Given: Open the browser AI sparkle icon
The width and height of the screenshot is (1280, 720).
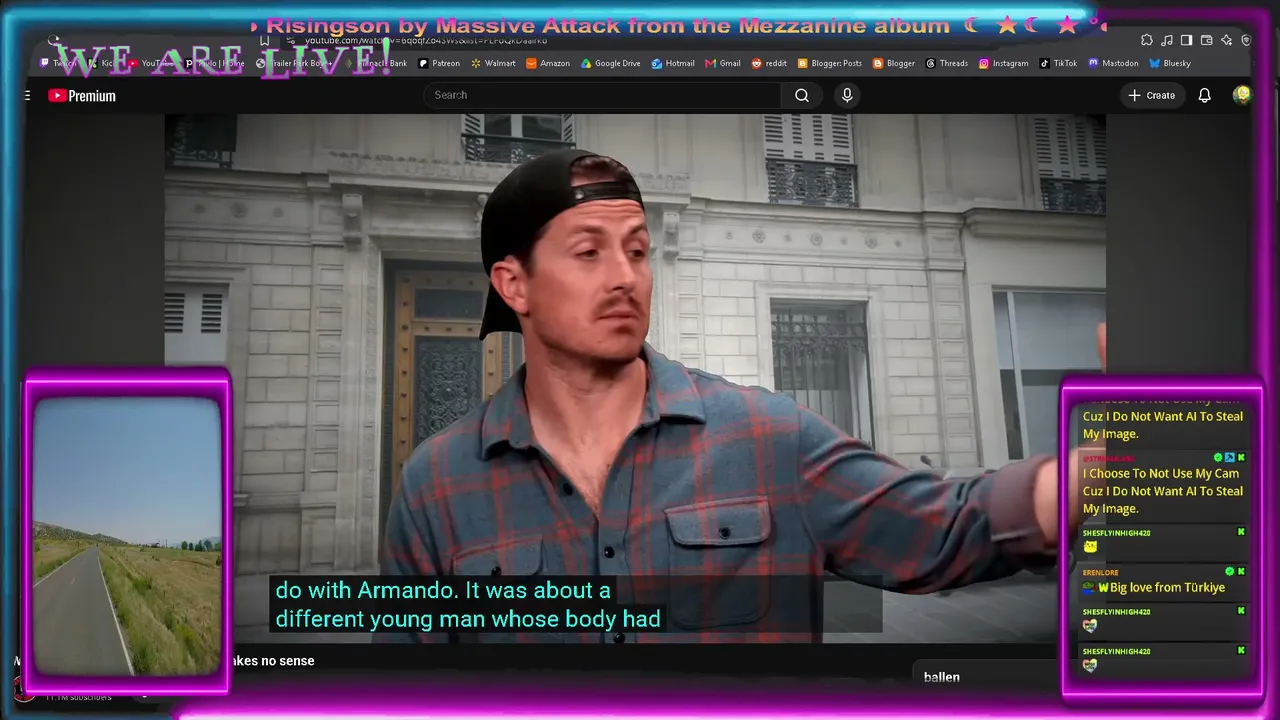Looking at the screenshot, I should [x=1227, y=40].
